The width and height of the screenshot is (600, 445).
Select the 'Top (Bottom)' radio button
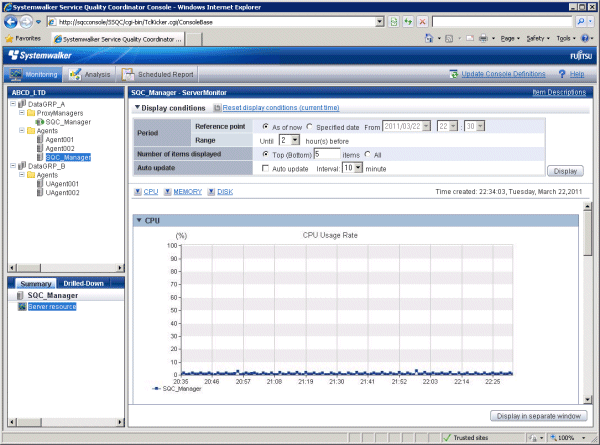(265, 154)
